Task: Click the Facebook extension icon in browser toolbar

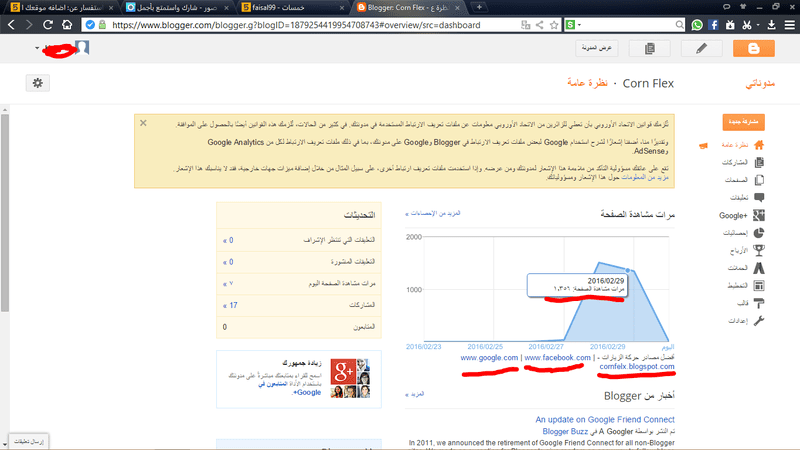Action: point(713,25)
